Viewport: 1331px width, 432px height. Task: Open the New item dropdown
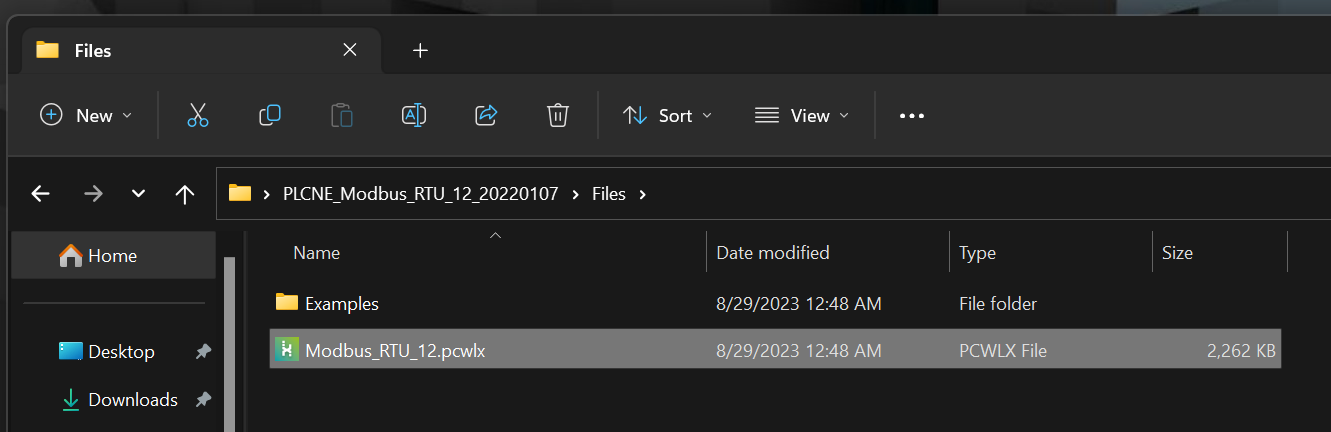(86, 115)
